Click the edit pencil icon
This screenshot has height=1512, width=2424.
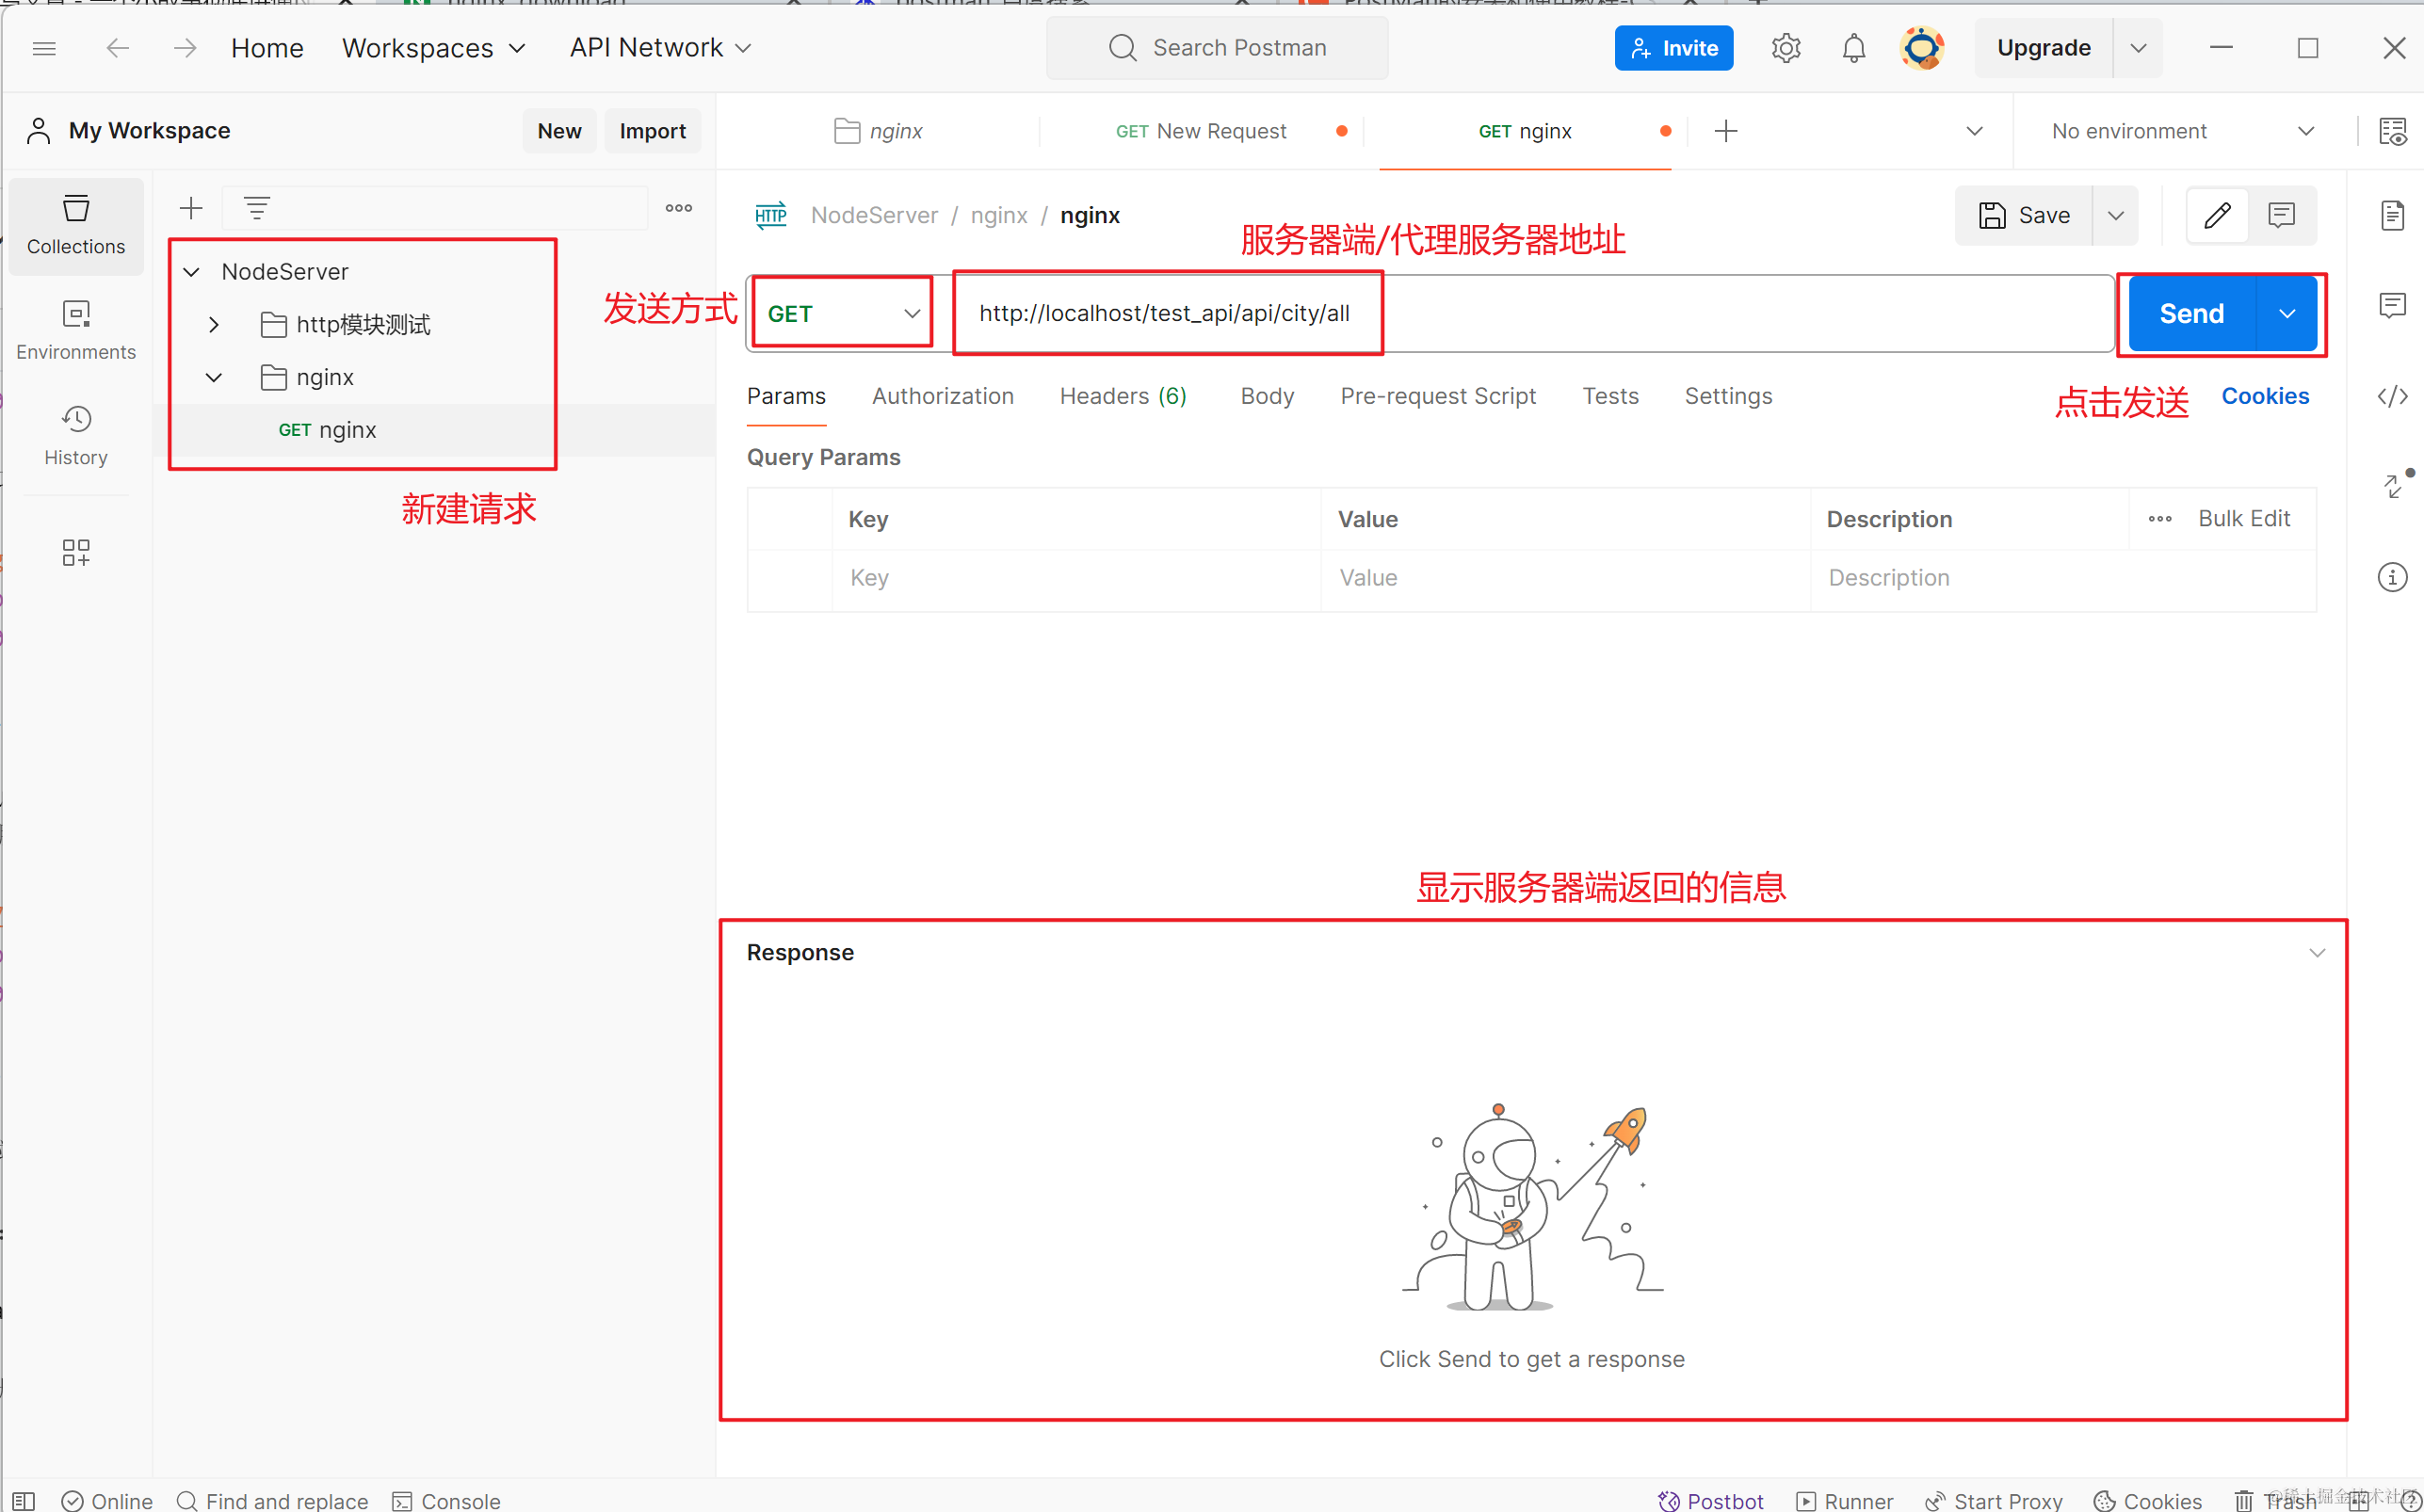click(2217, 215)
